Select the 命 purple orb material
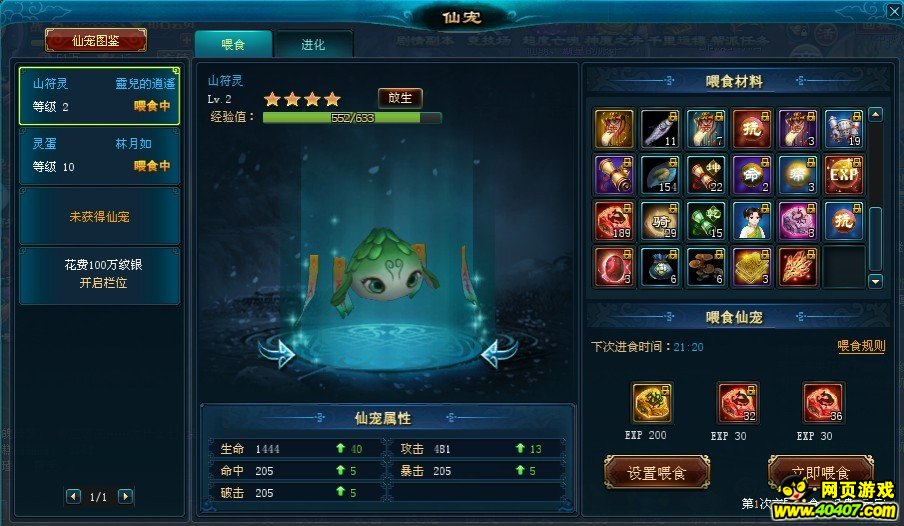This screenshot has height=526, width=904. [751, 175]
